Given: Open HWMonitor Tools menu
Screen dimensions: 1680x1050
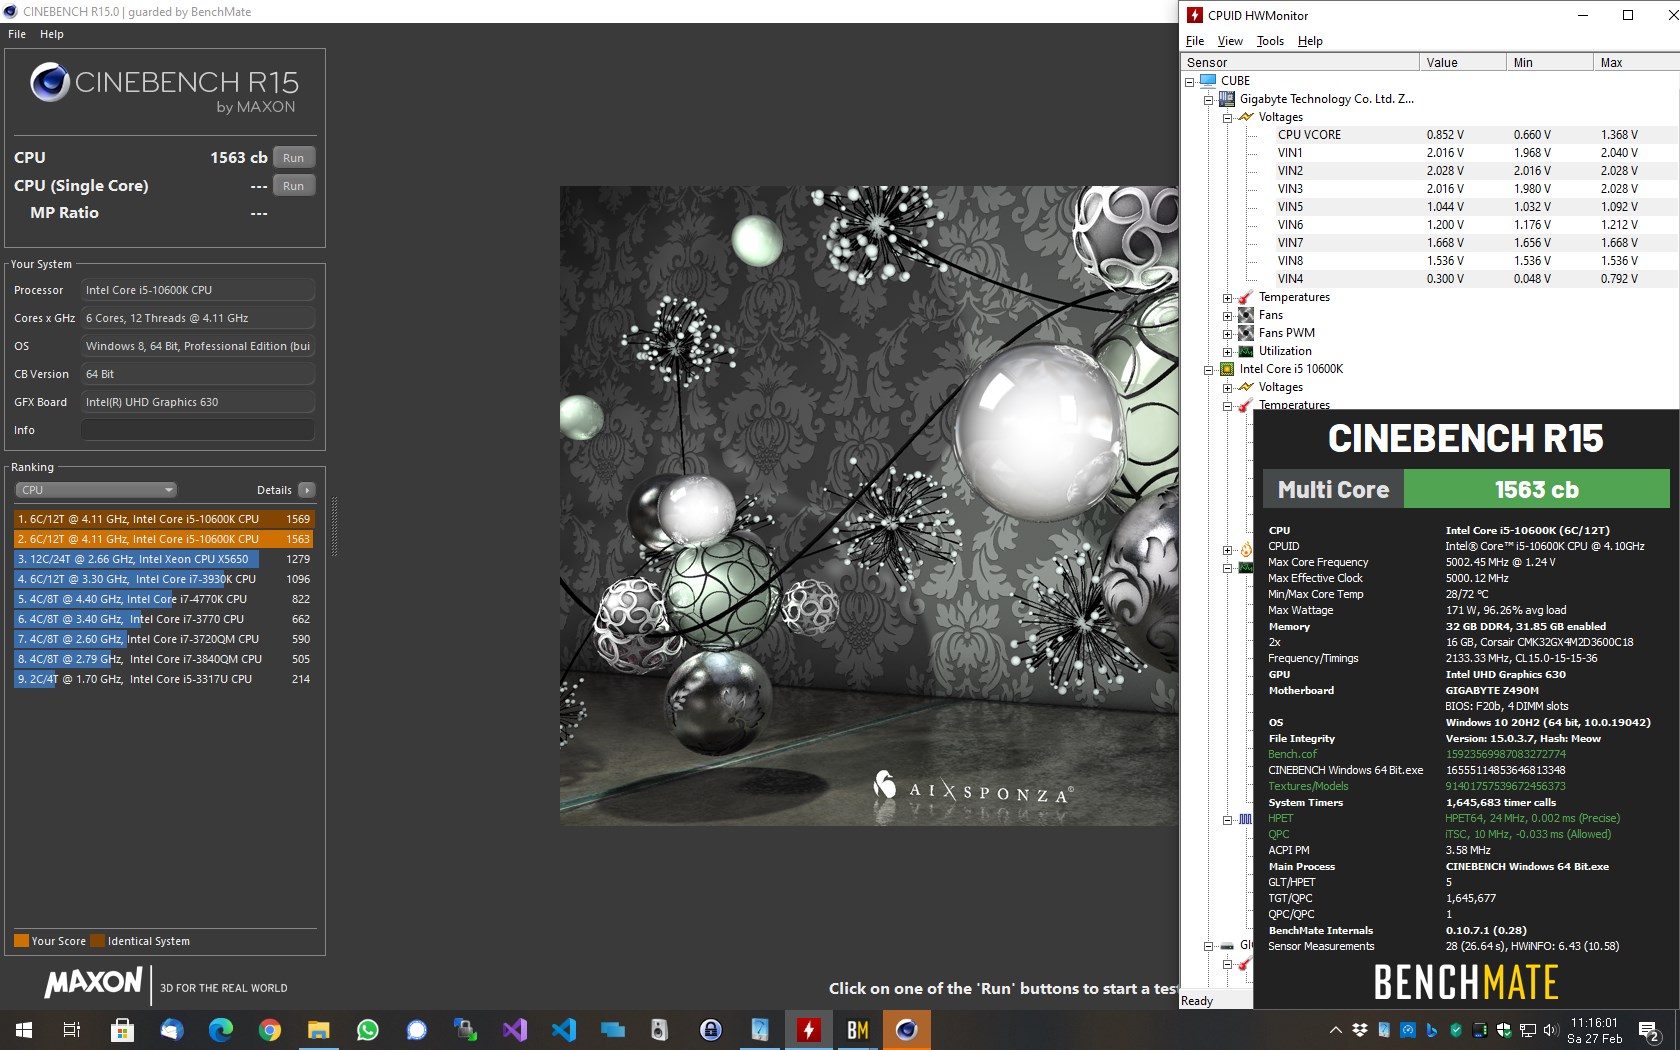Looking at the screenshot, I should tap(1270, 41).
